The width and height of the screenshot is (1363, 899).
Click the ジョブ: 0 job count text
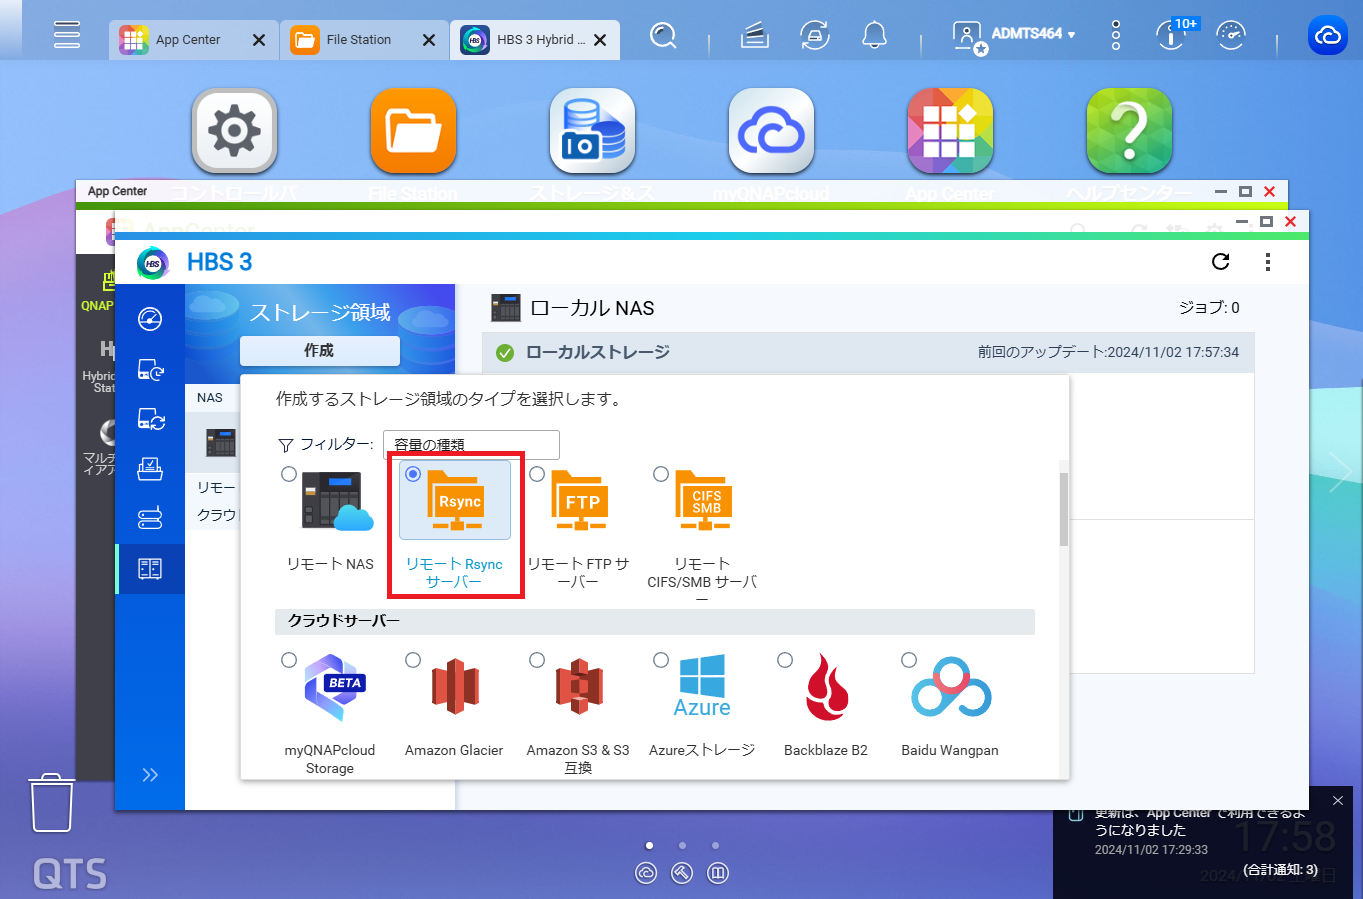(x=1209, y=308)
